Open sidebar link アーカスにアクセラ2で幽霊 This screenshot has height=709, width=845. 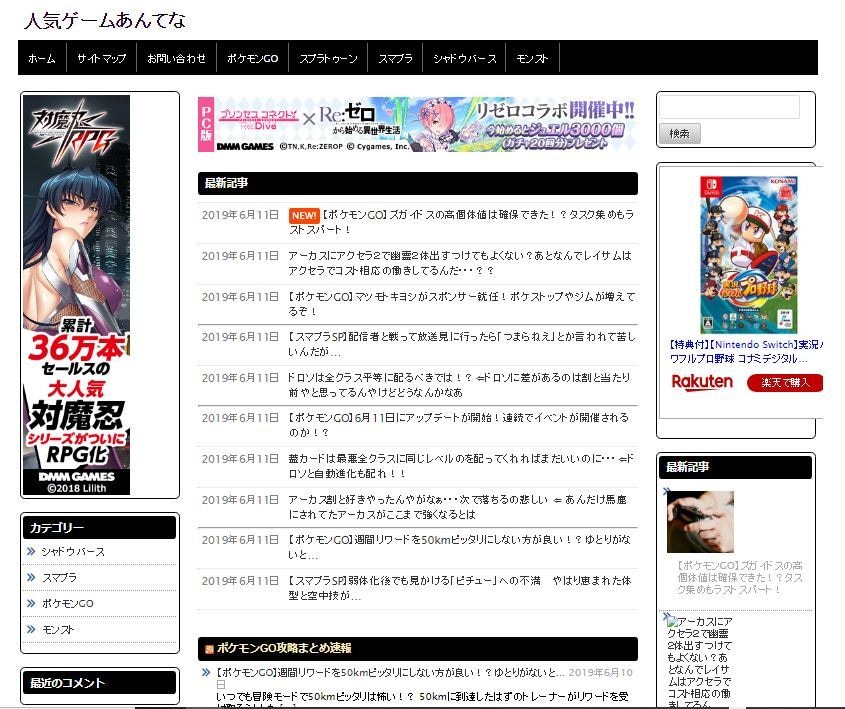pyautogui.click(x=699, y=663)
